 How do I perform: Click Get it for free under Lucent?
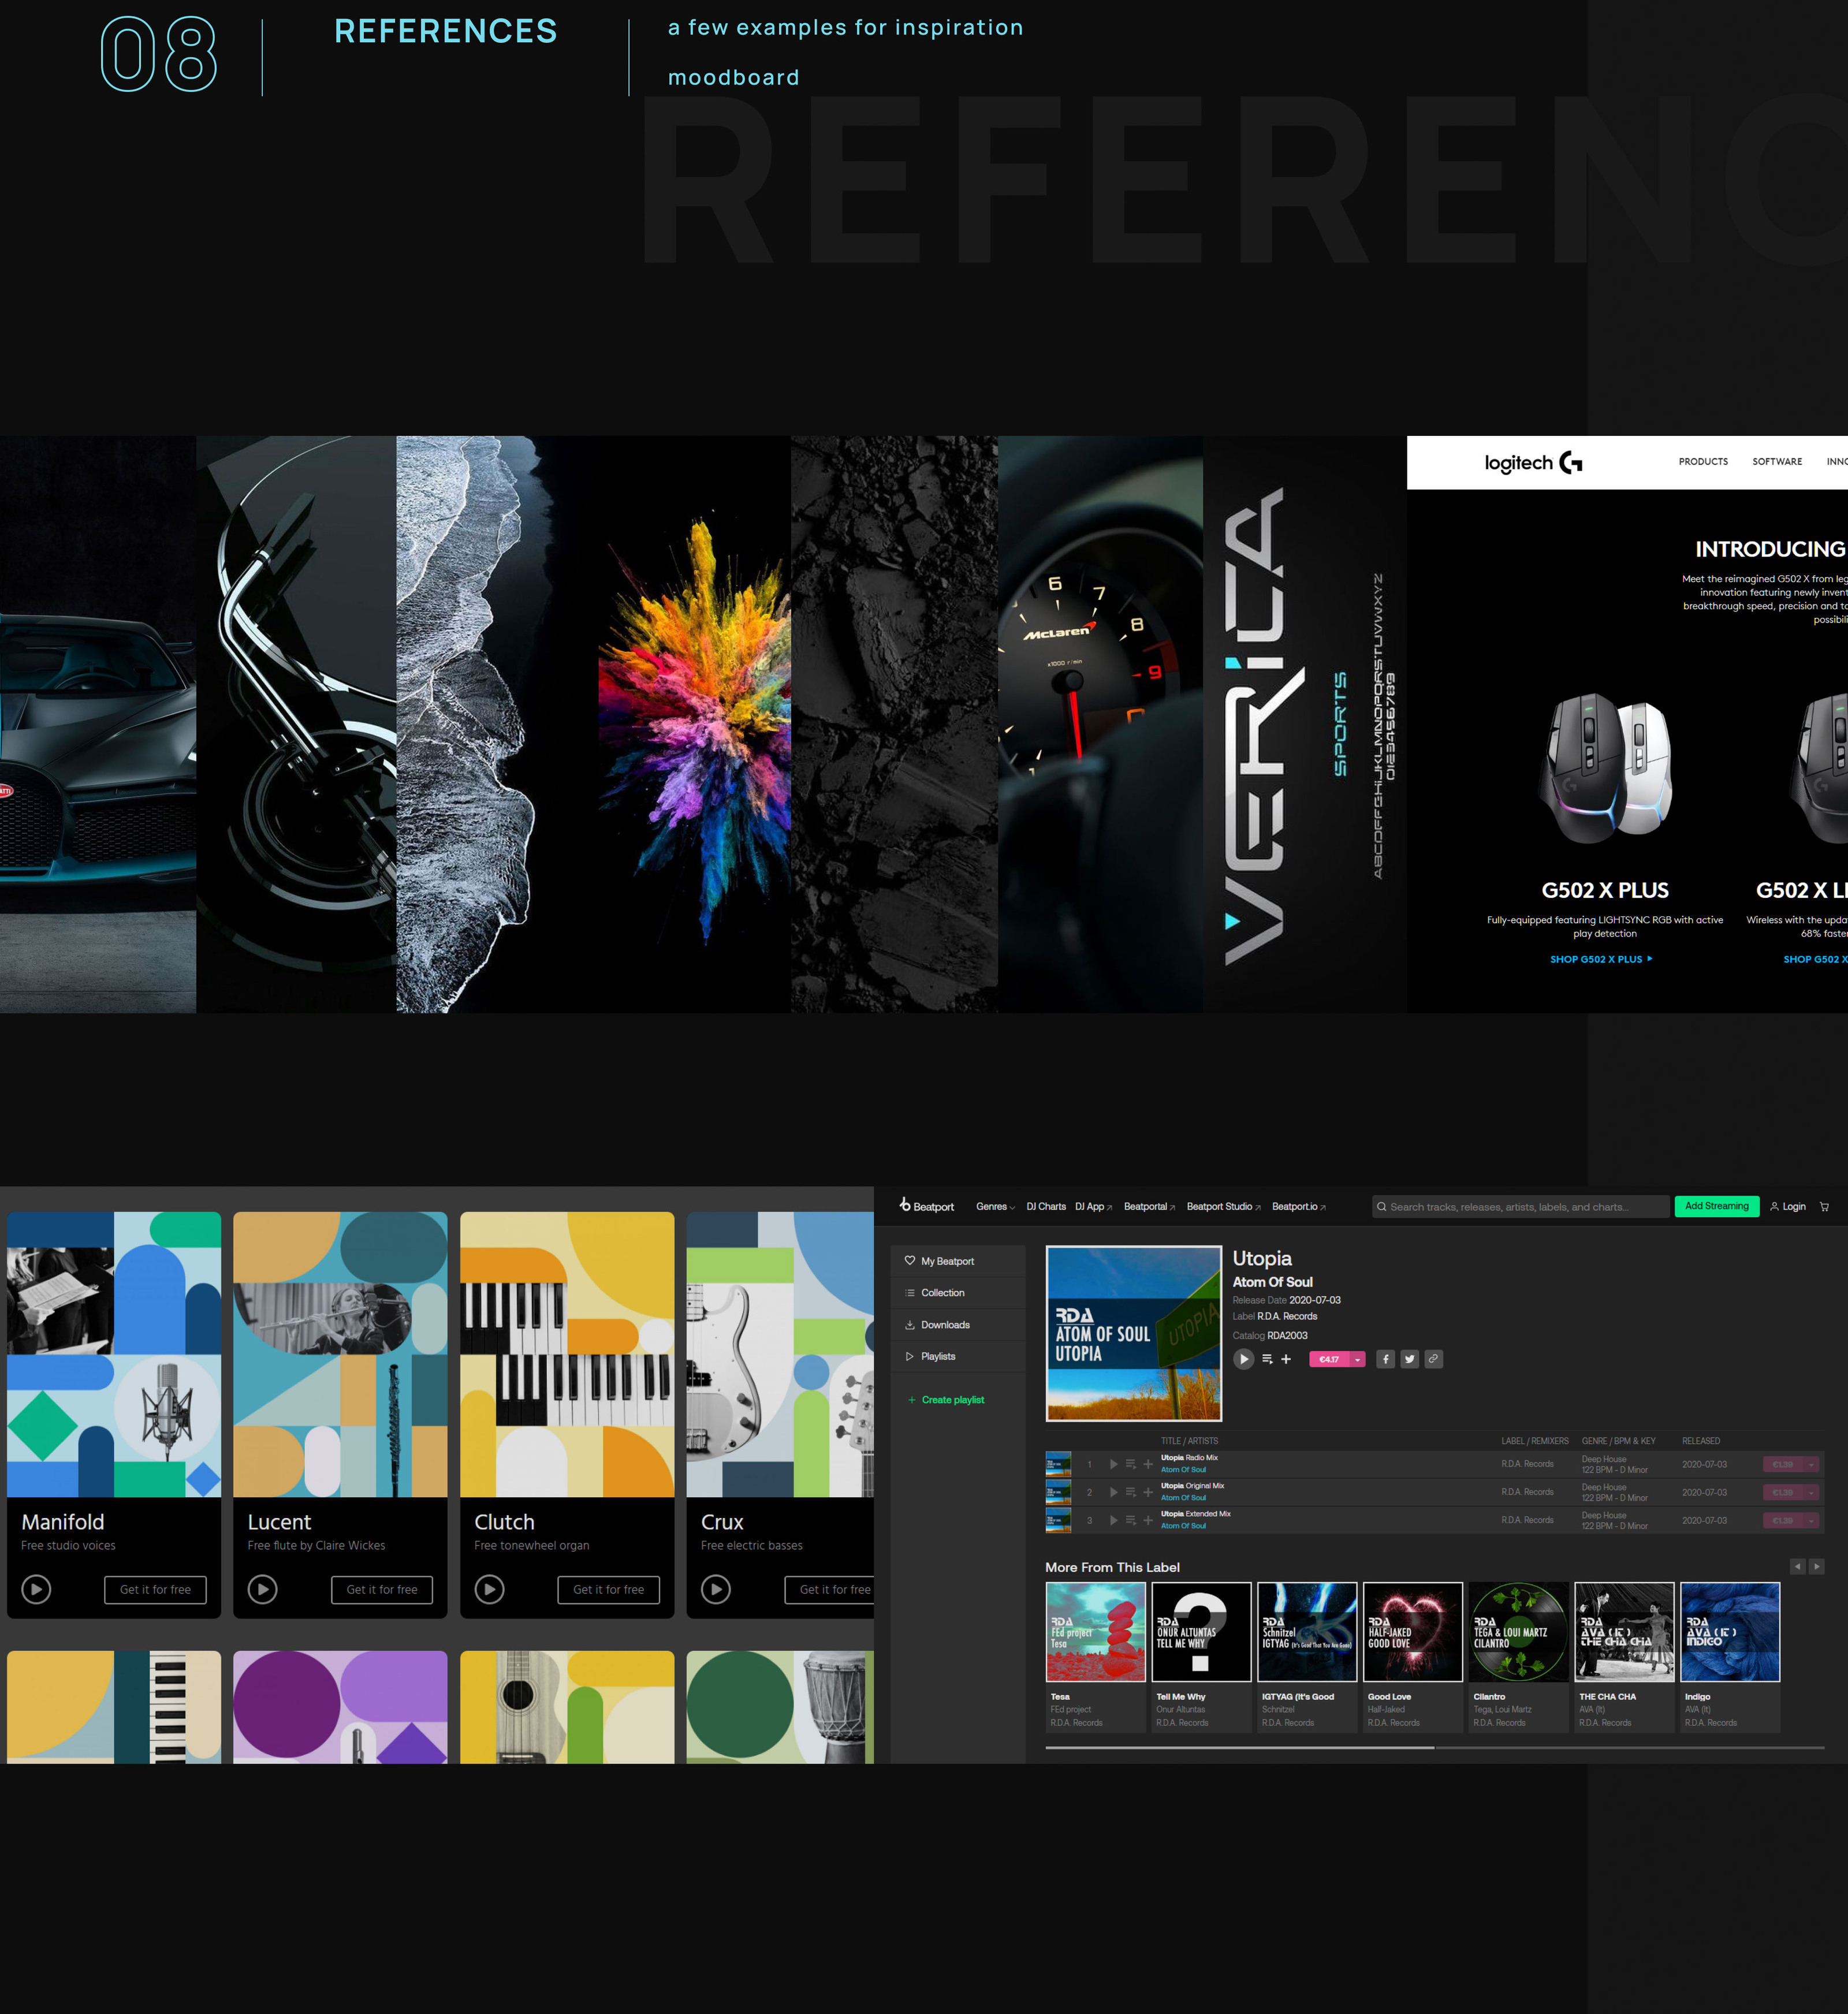(x=382, y=1589)
